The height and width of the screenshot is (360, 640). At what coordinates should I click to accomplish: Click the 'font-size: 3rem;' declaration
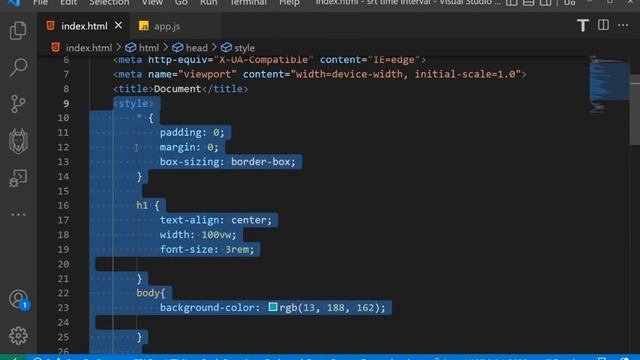pyautogui.click(x=207, y=249)
